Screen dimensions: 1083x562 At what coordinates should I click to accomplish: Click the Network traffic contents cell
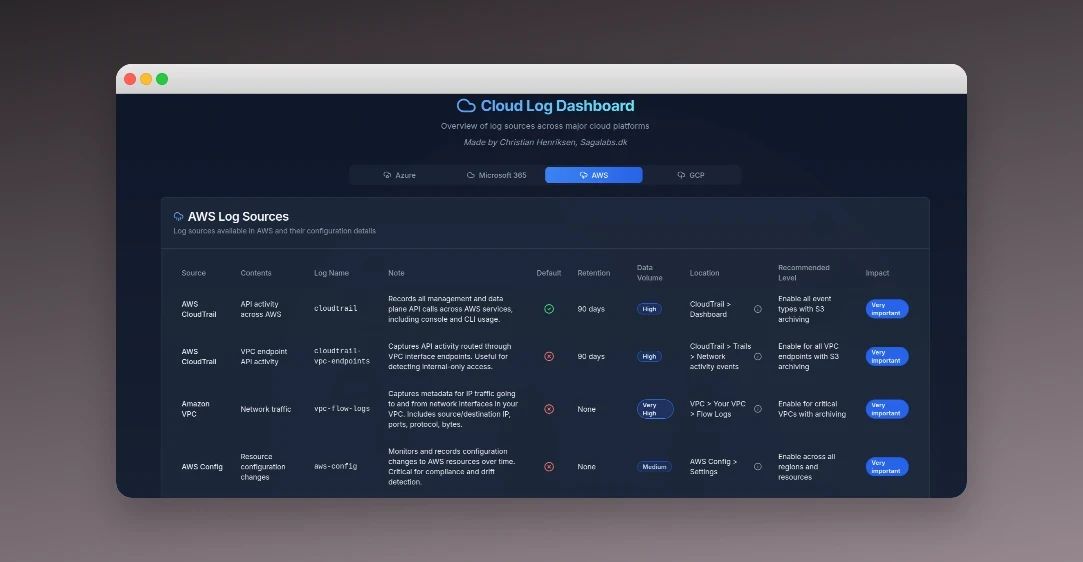pyautogui.click(x=266, y=409)
